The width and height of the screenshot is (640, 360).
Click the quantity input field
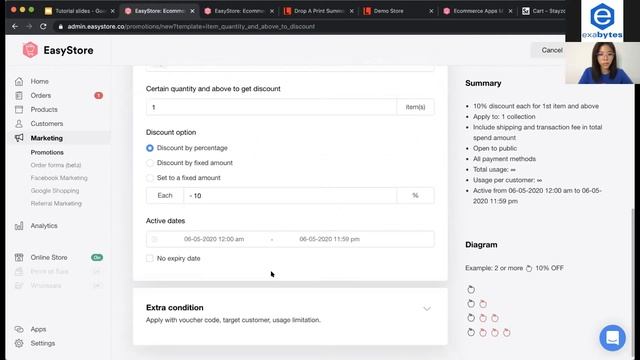point(271,107)
